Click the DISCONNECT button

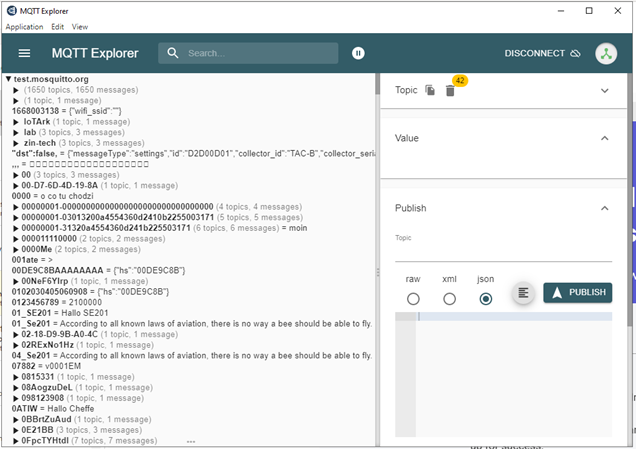542,53
